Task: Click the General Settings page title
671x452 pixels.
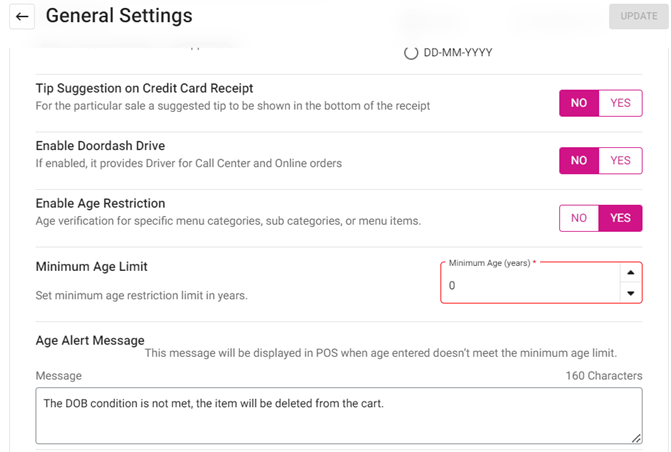Action: point(119,16)
